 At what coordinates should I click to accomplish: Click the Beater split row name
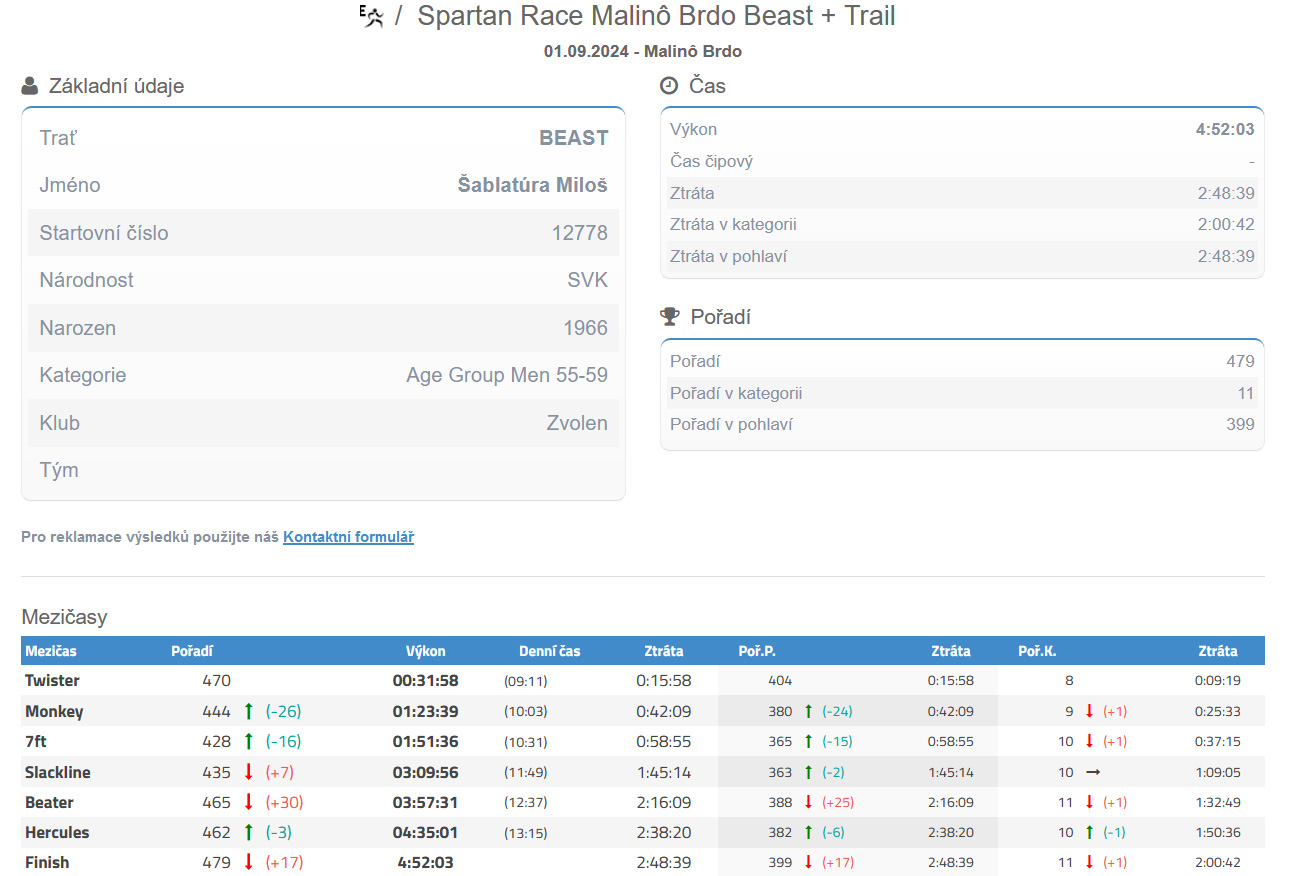click(49, 802)
